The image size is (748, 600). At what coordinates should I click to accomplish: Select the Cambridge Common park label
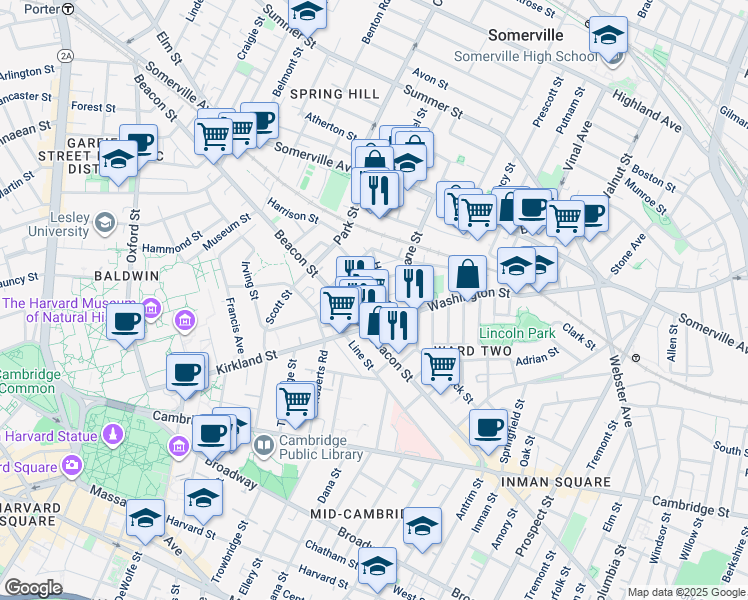point(28,382)
